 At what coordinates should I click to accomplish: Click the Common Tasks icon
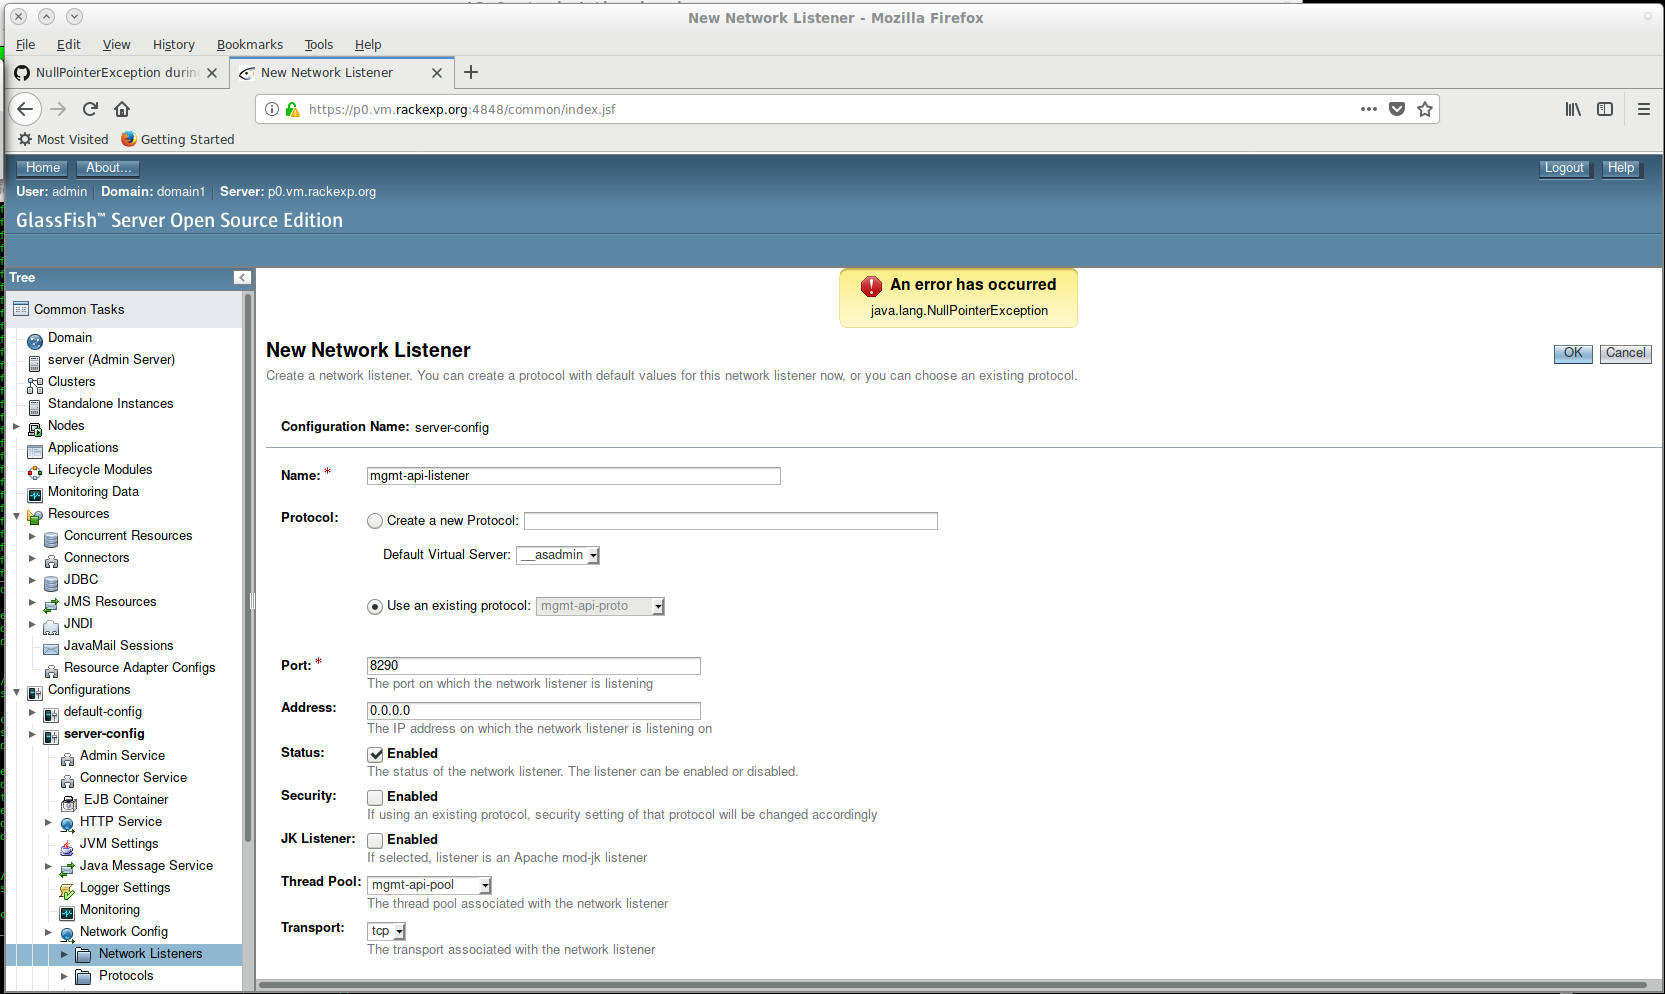coord(21,309)
